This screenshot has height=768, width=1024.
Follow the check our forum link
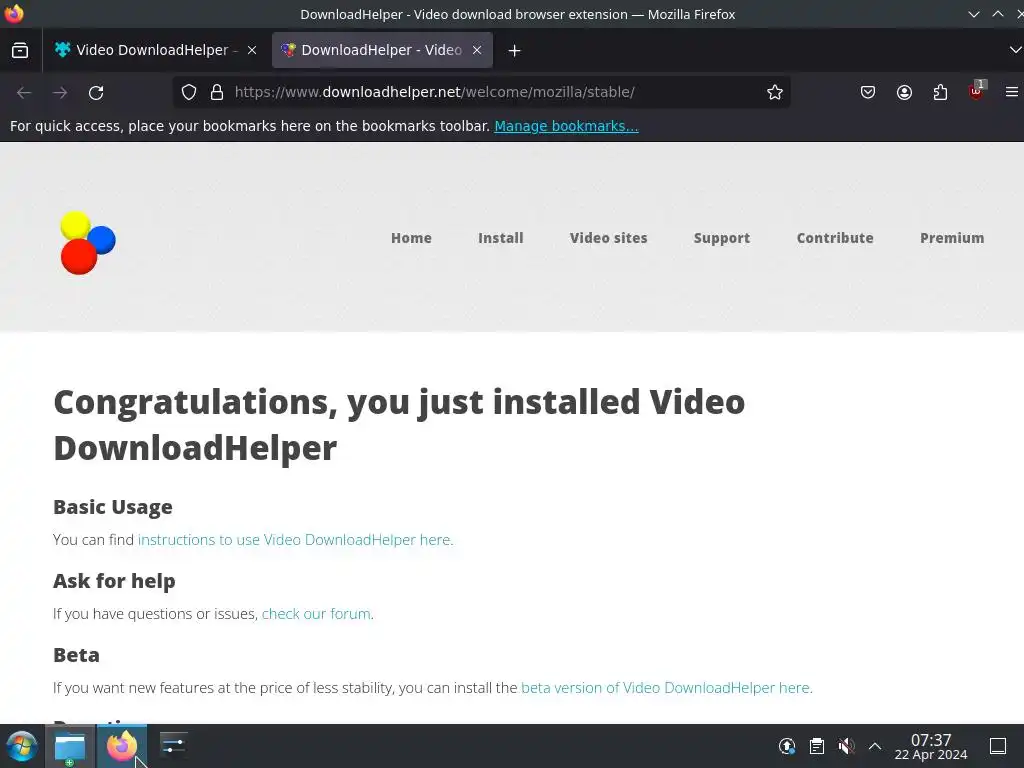coord(316,614)
